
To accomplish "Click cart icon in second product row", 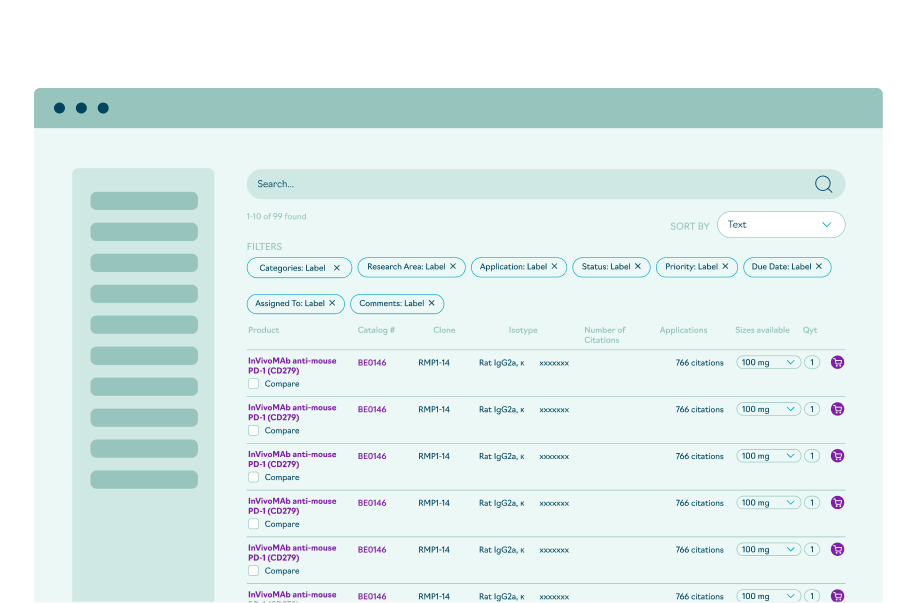I will pyautogui.click(x=837, y=409).
